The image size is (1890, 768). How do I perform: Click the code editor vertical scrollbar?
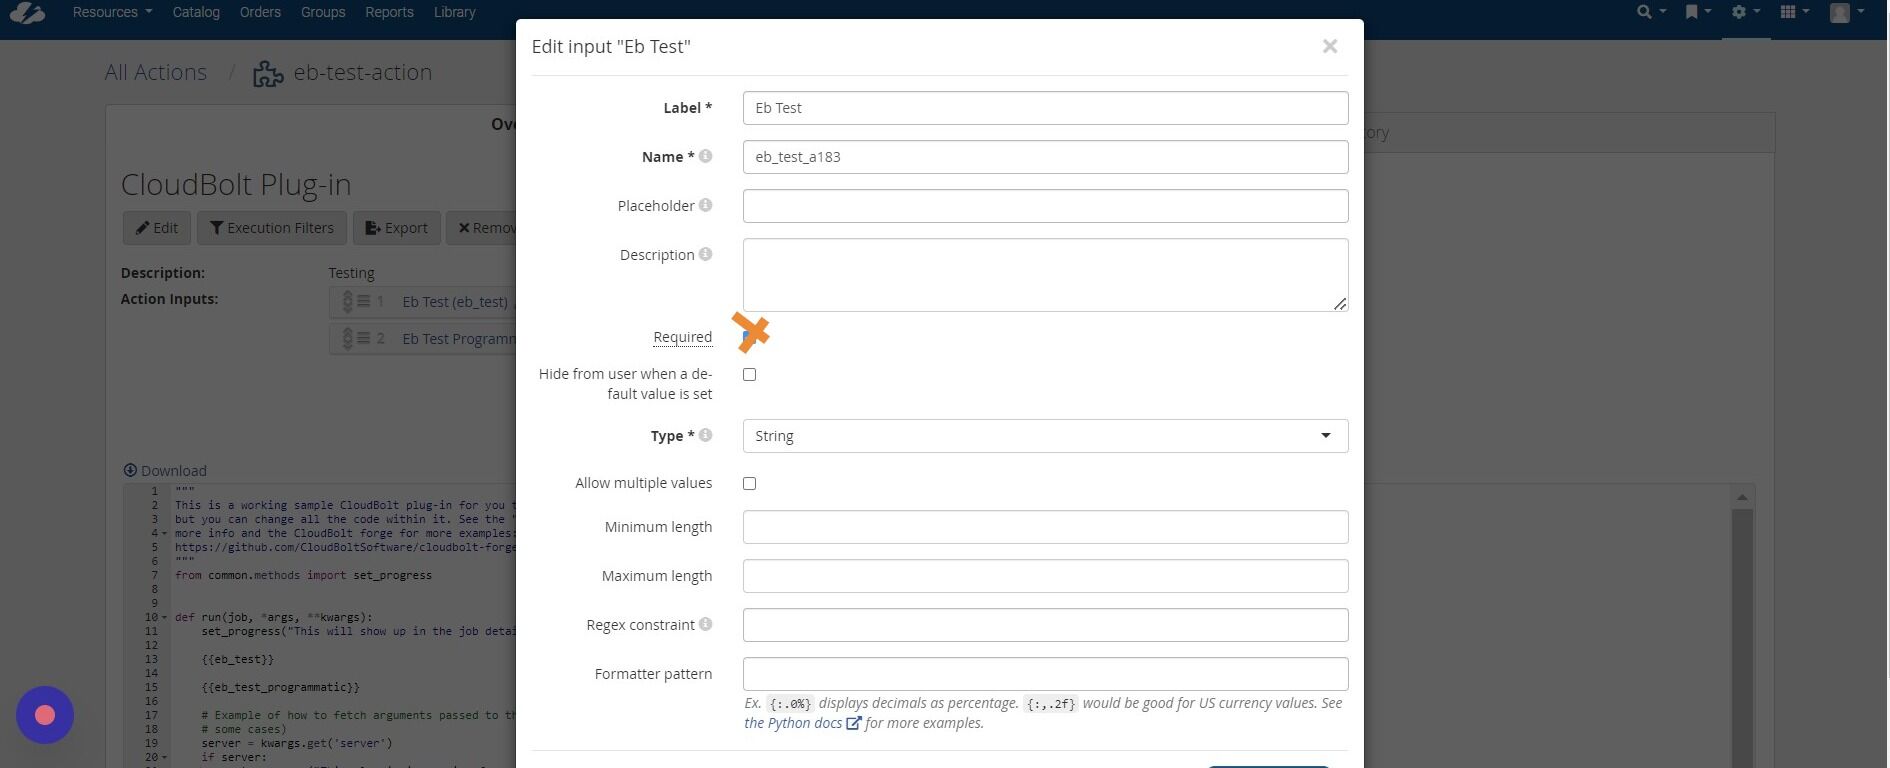tap(1742, 627)
